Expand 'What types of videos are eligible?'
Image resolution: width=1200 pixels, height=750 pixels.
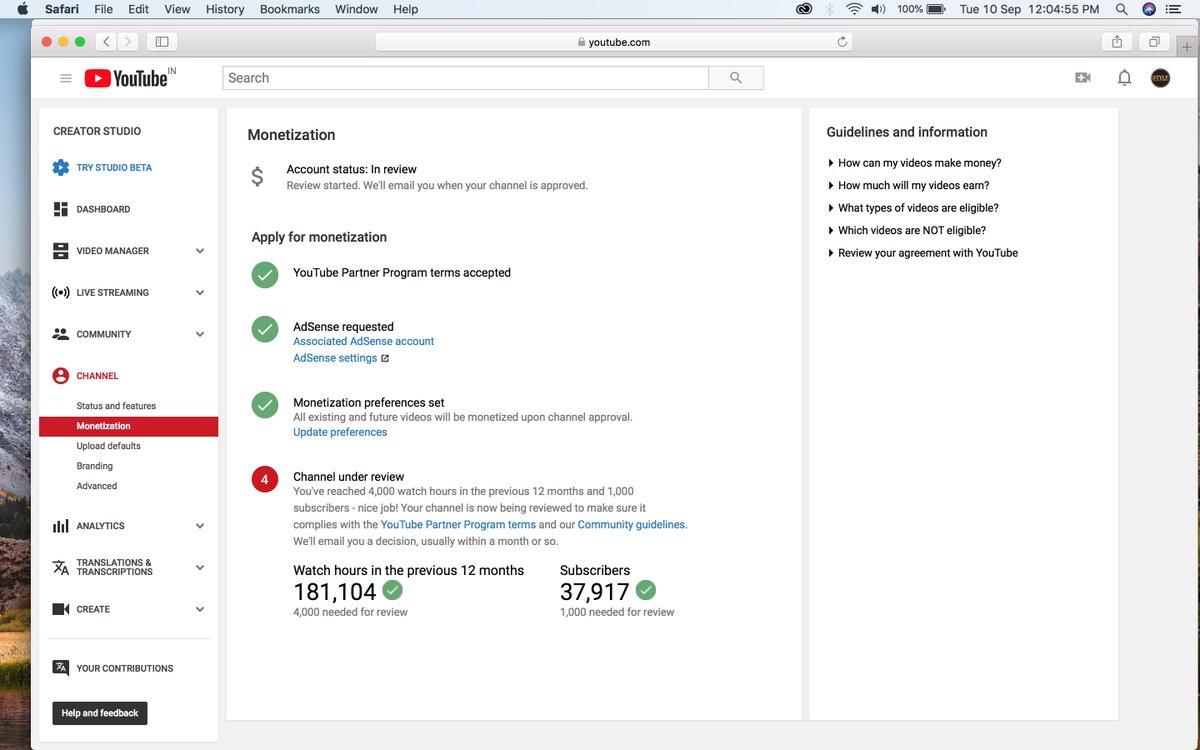pos(913,208)
